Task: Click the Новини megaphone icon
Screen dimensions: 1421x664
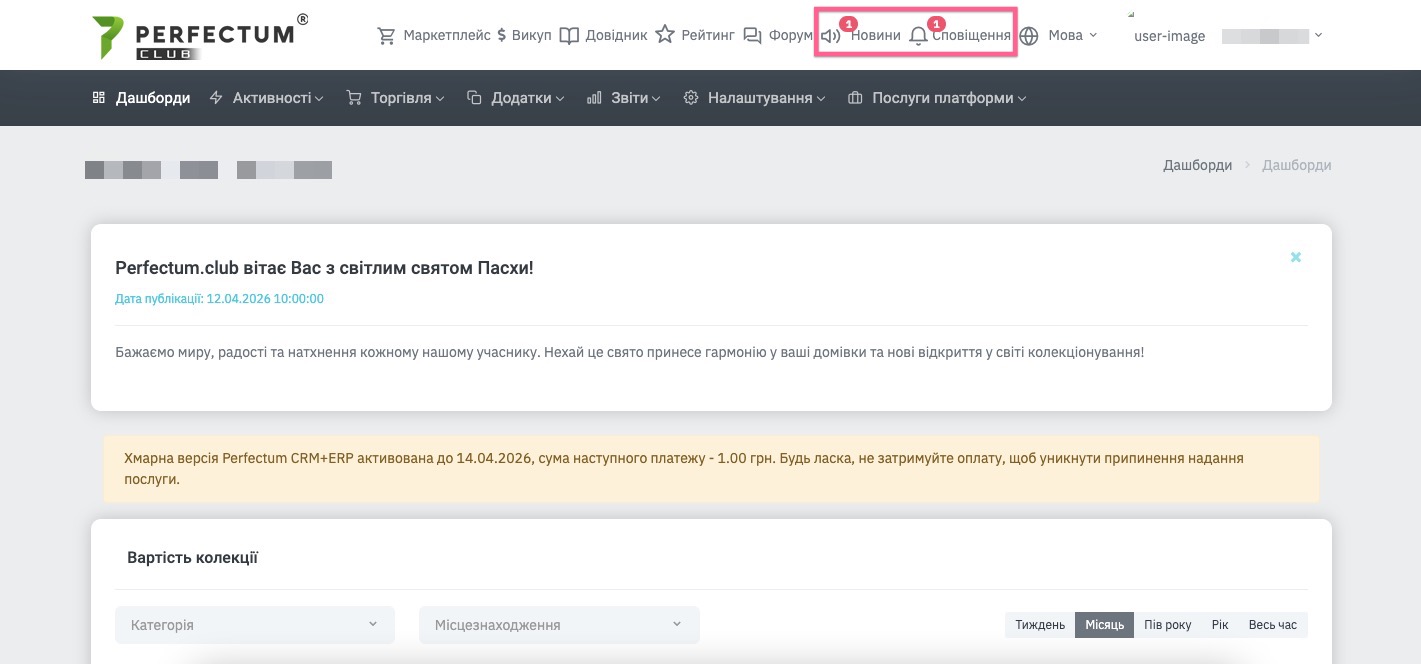Action: coord(831,37)
